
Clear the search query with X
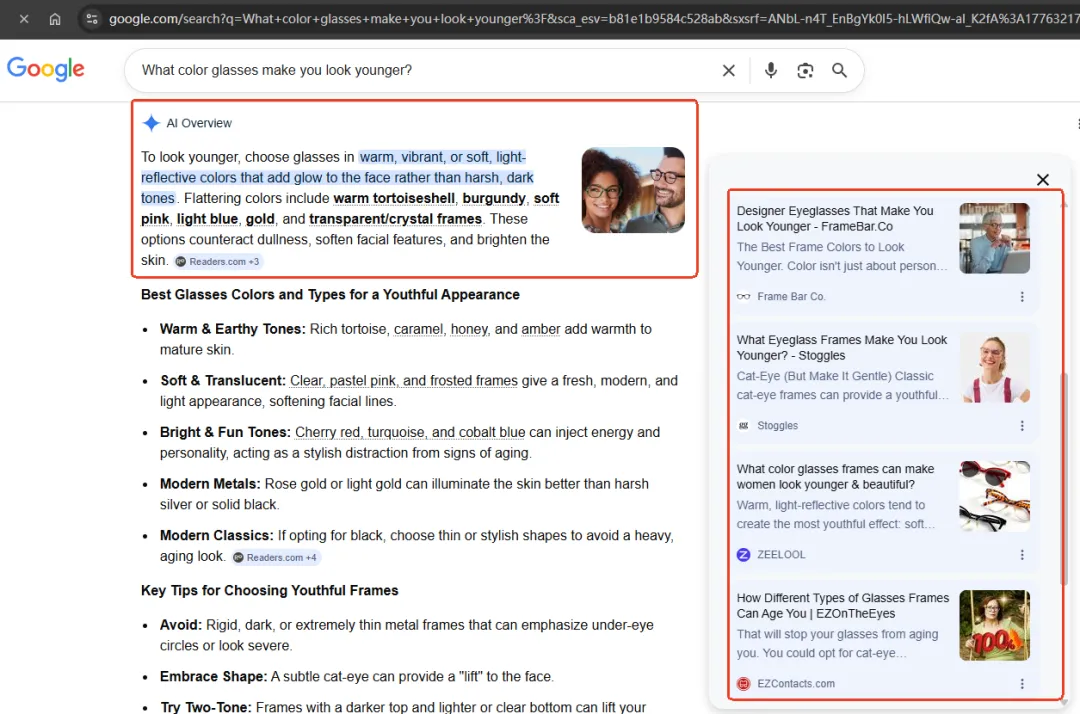729,70
